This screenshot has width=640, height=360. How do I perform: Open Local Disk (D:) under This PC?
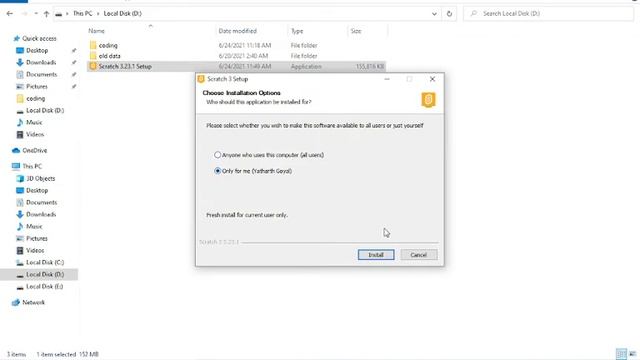pyautogui.click(x=45, y=275)
